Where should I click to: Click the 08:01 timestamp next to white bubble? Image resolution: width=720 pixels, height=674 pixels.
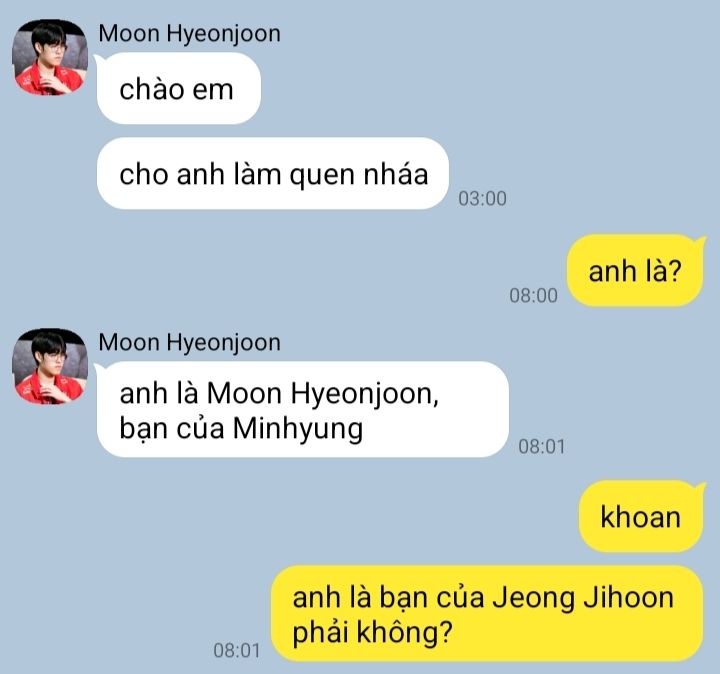coord(541,447)
